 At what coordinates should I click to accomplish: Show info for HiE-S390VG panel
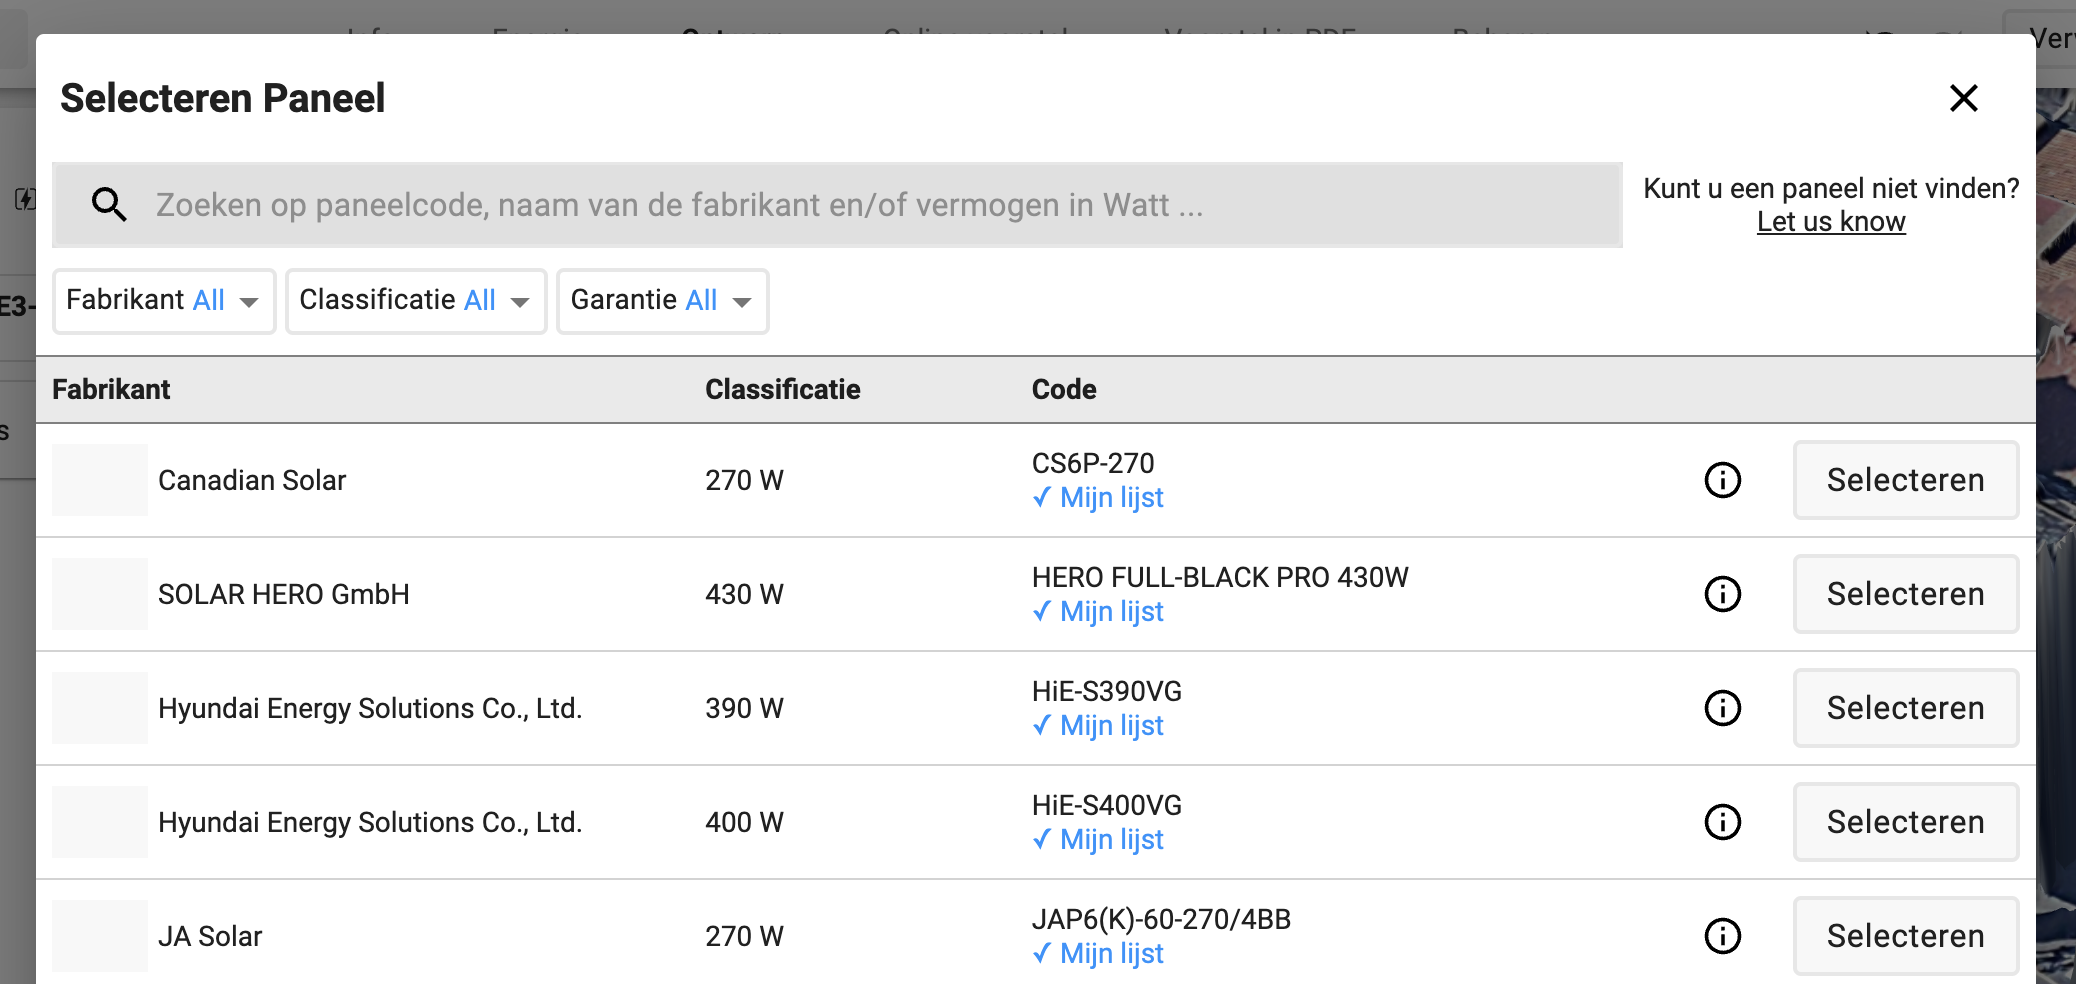tap(1722, 708)
